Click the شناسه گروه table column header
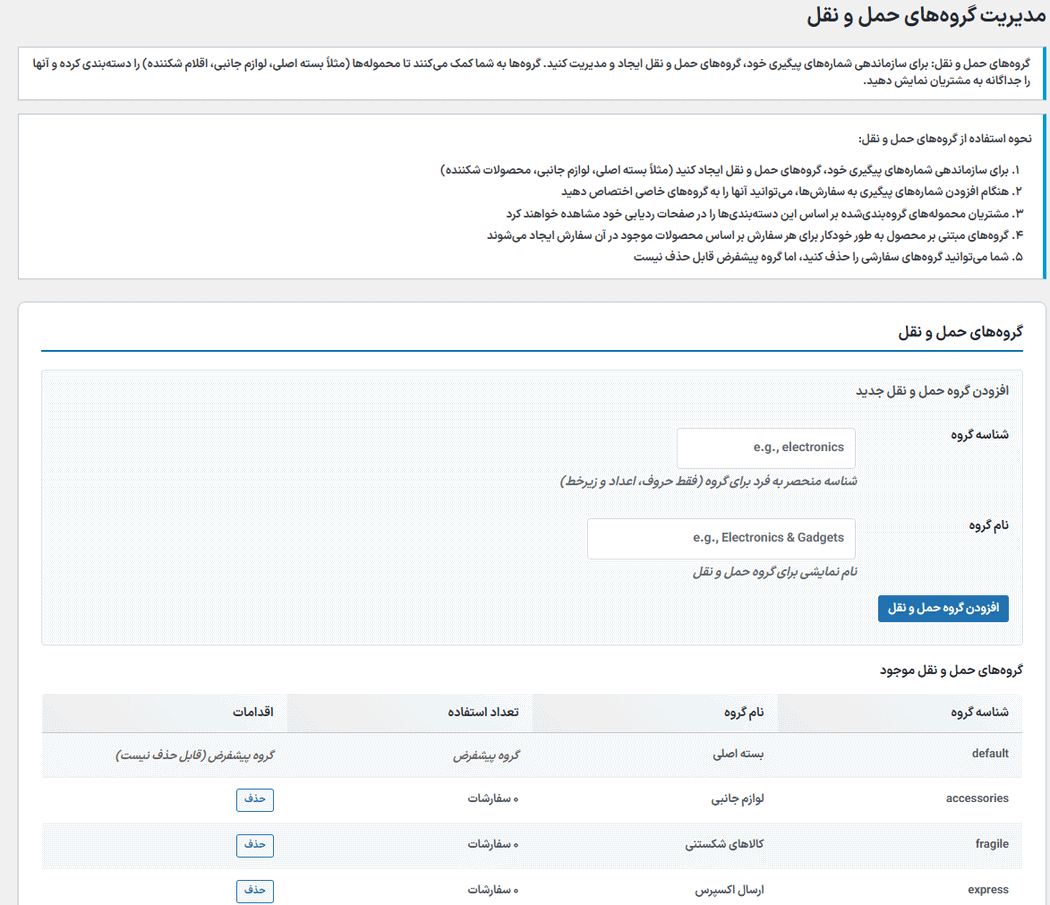 (x=978, y=712)
